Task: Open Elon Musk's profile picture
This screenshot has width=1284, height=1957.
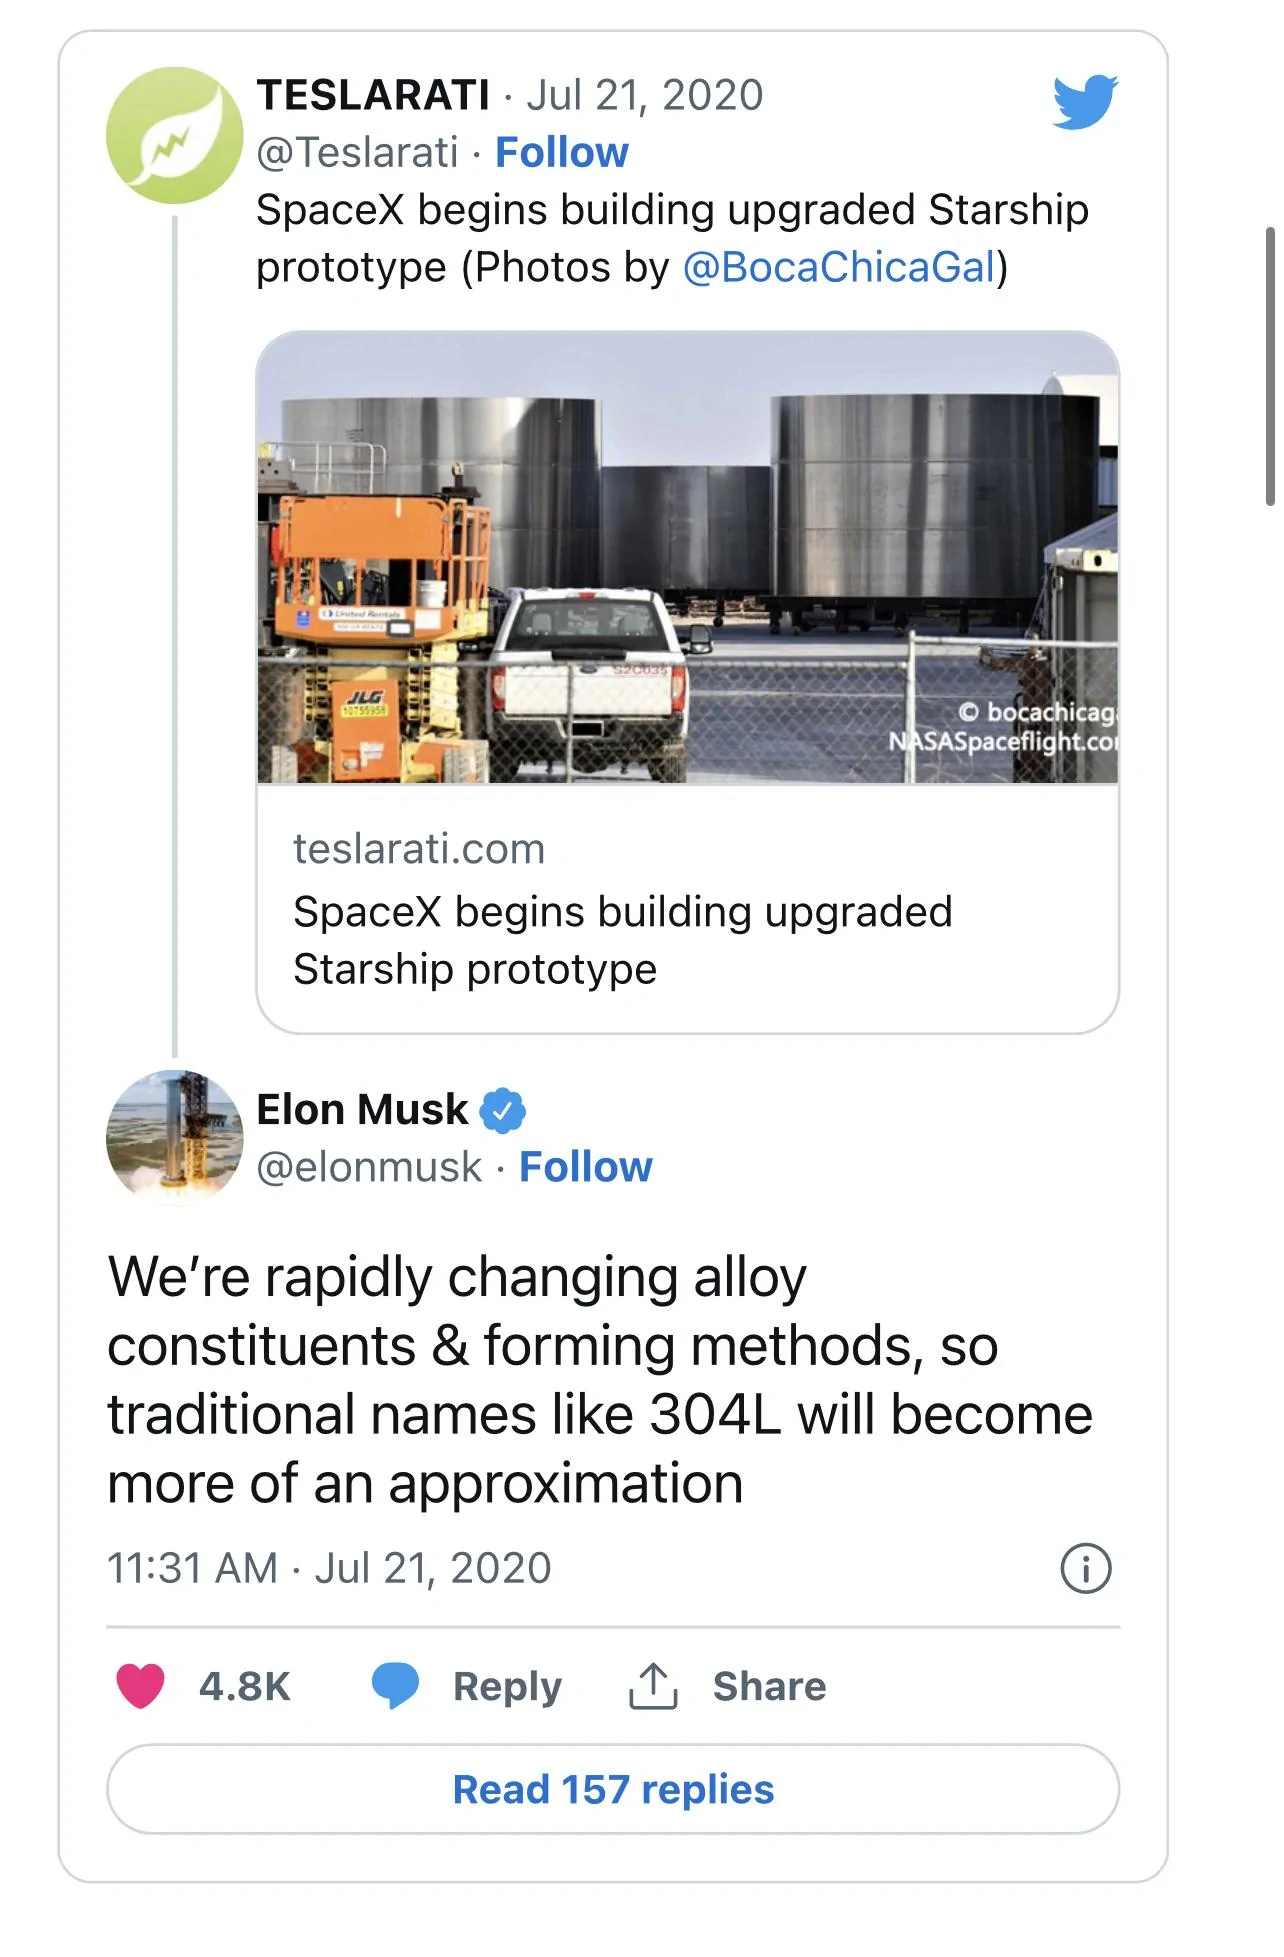Action: (x=175, y=1138)
